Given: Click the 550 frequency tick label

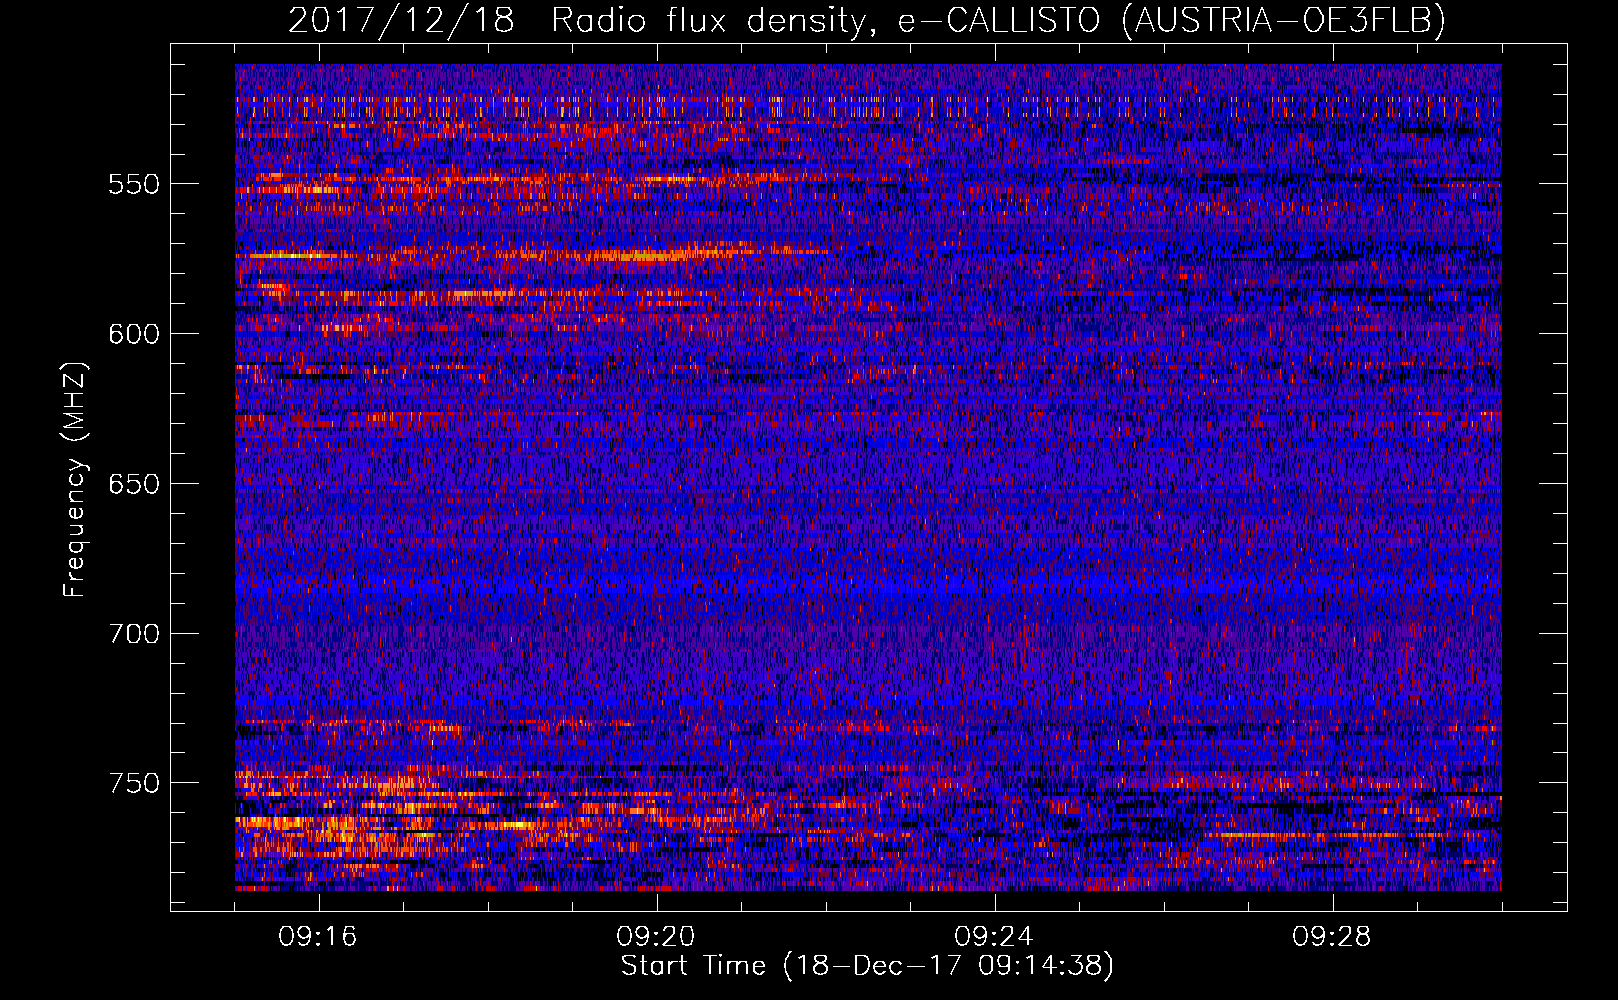Looking at the screenshot, I should 134,184.
